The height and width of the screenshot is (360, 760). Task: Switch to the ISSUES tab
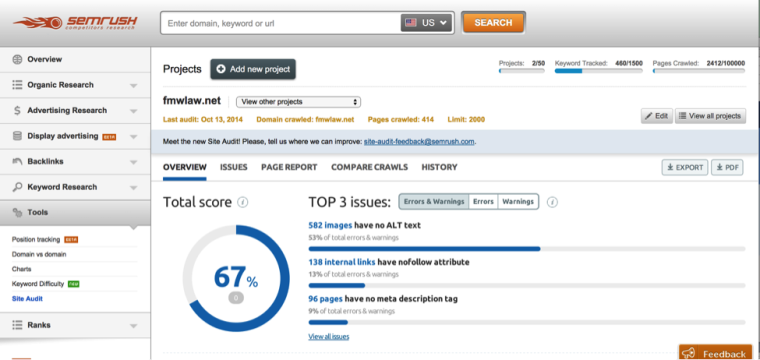coord(234,167)
